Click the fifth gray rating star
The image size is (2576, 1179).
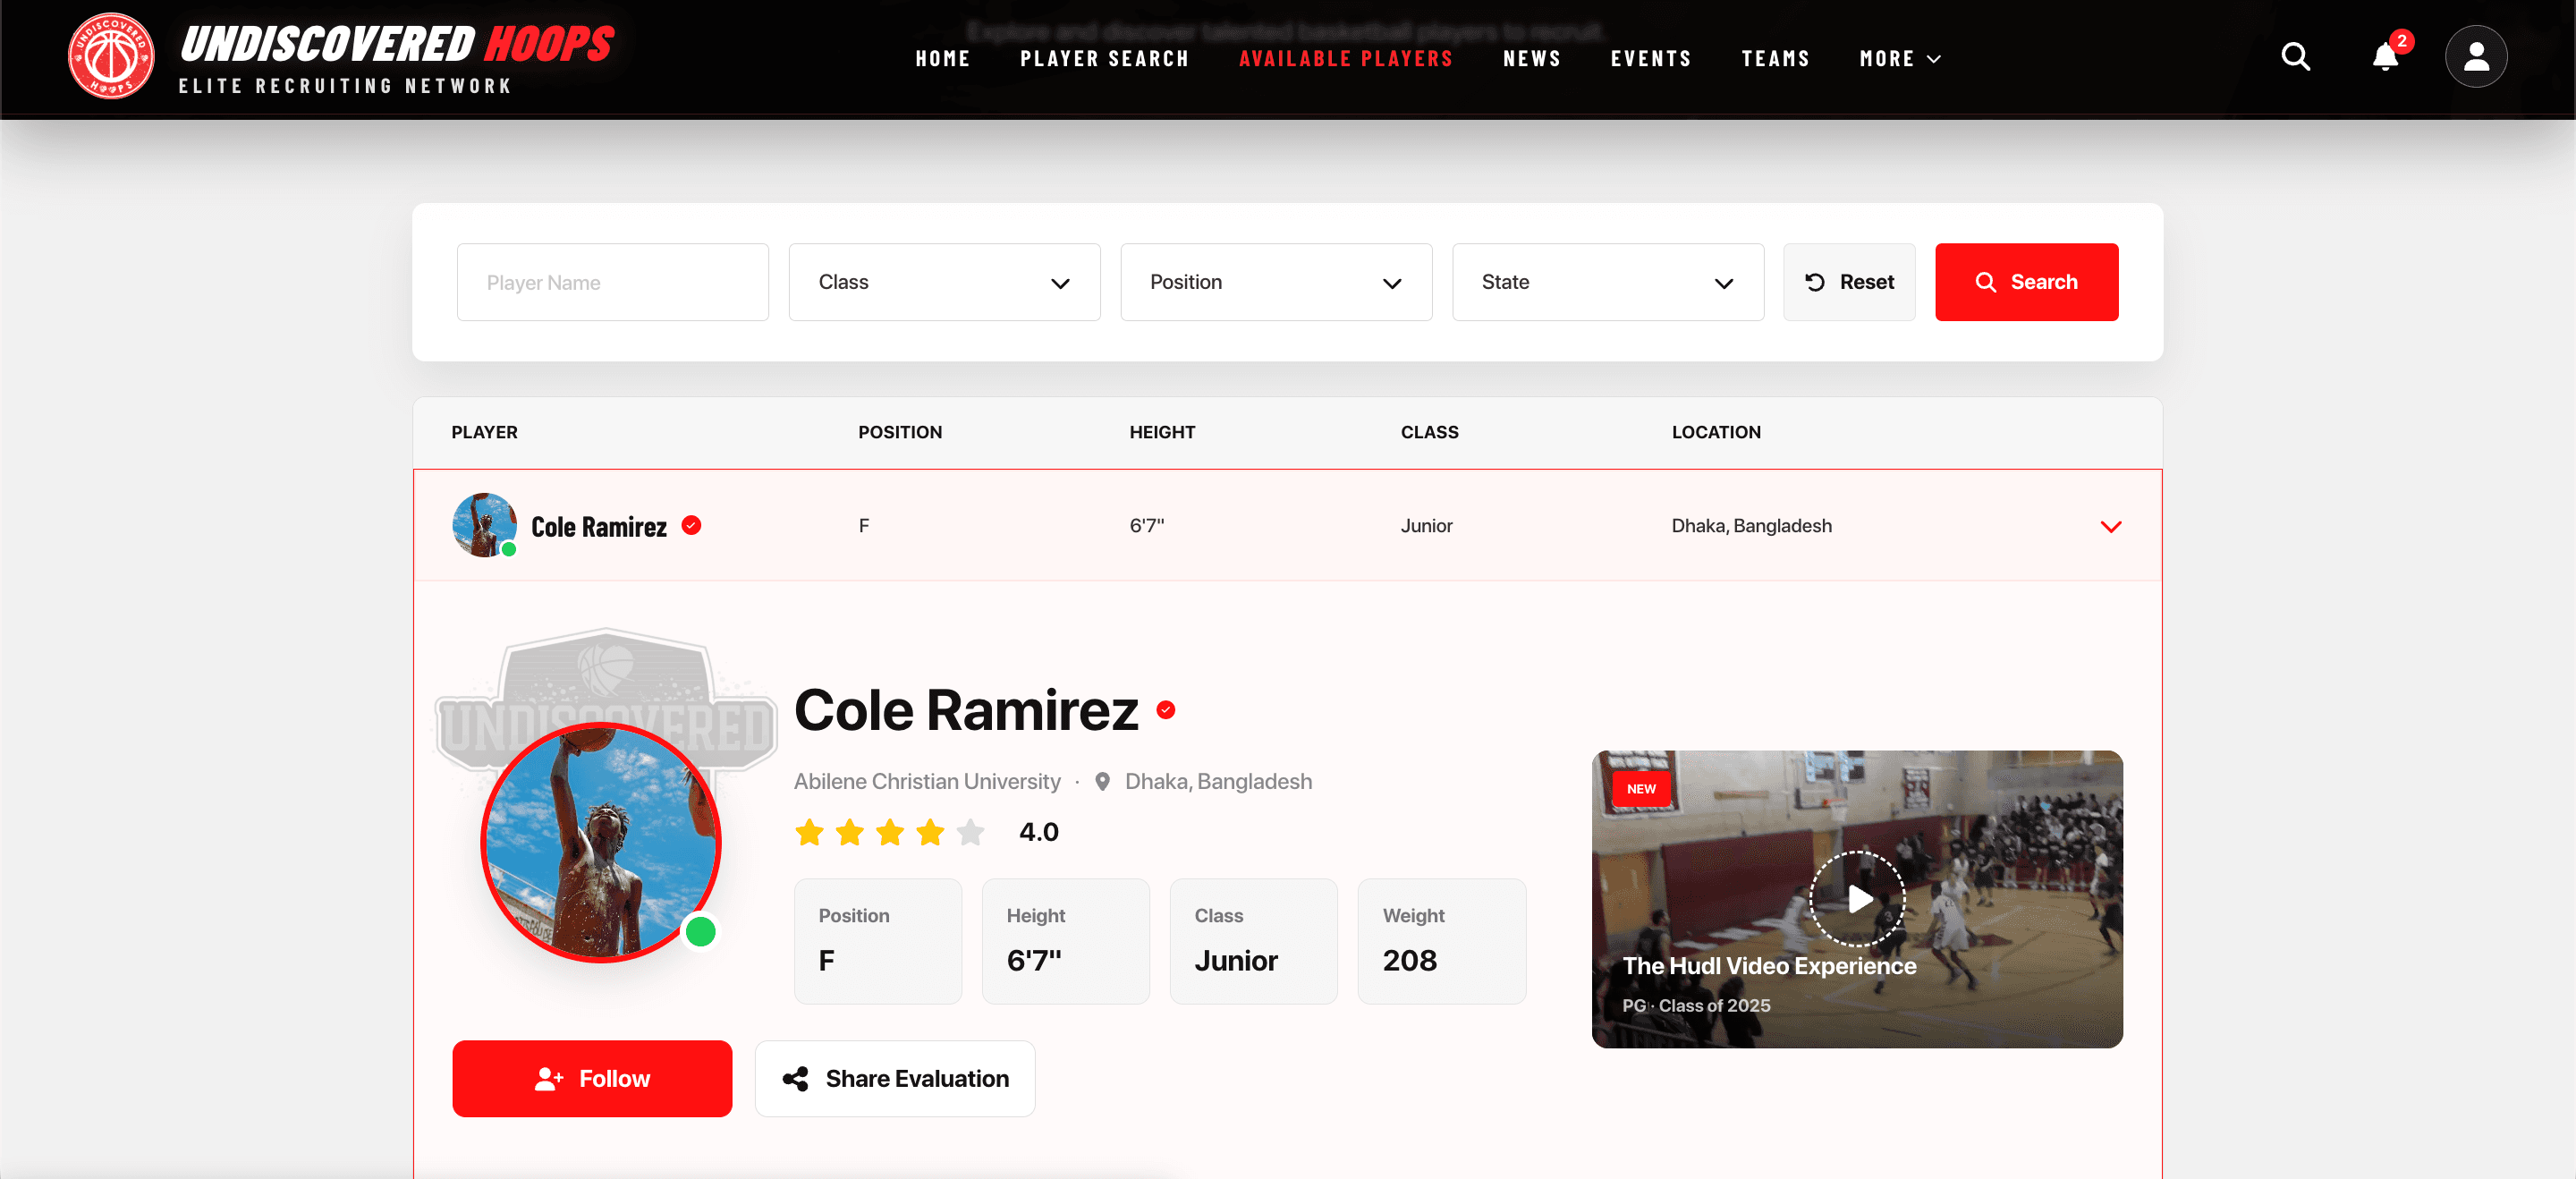[970, 832]
